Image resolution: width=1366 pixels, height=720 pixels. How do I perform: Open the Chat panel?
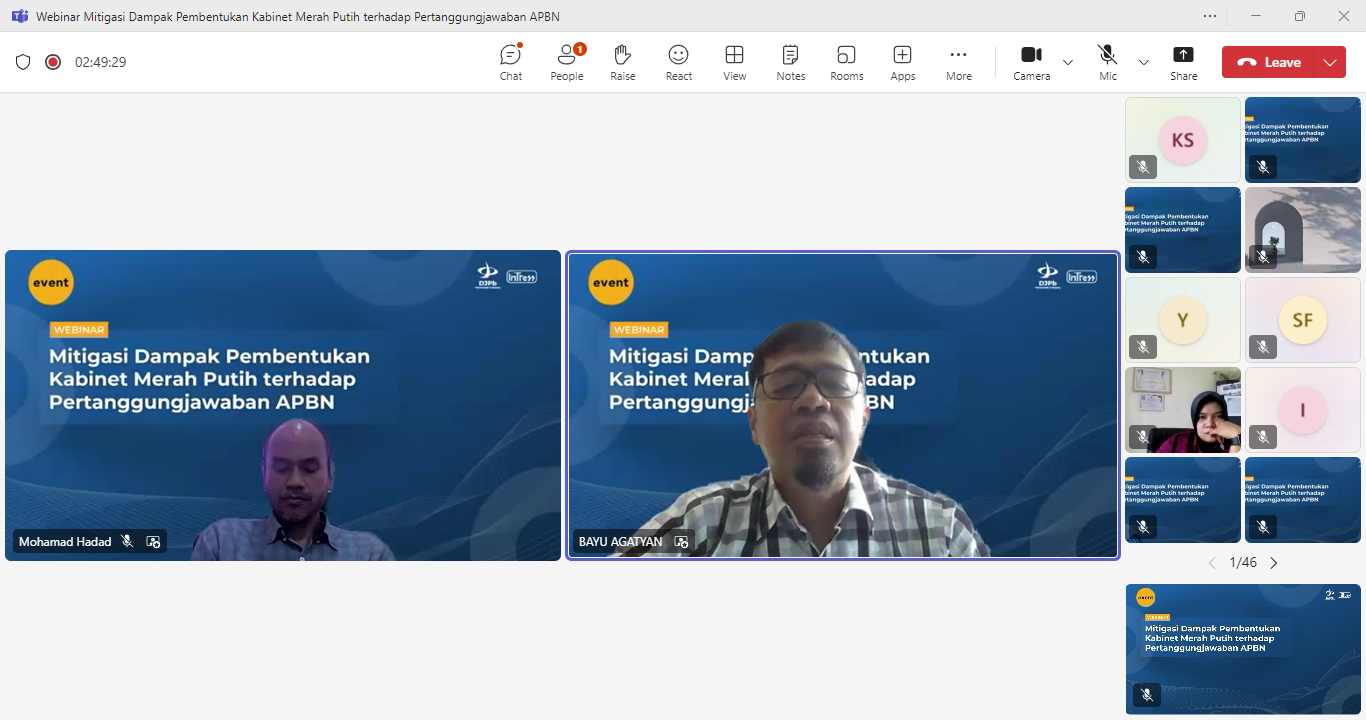coord(511,62)
